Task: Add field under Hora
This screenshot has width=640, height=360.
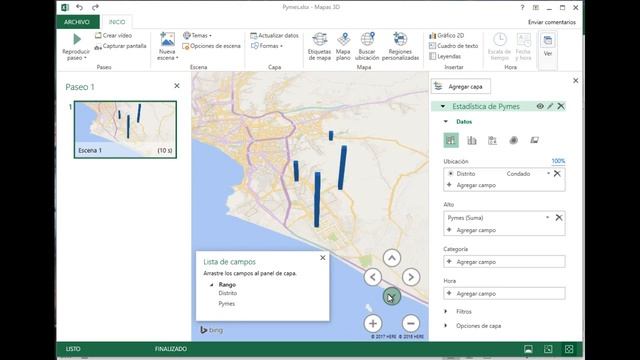Action: pos(504,293)
